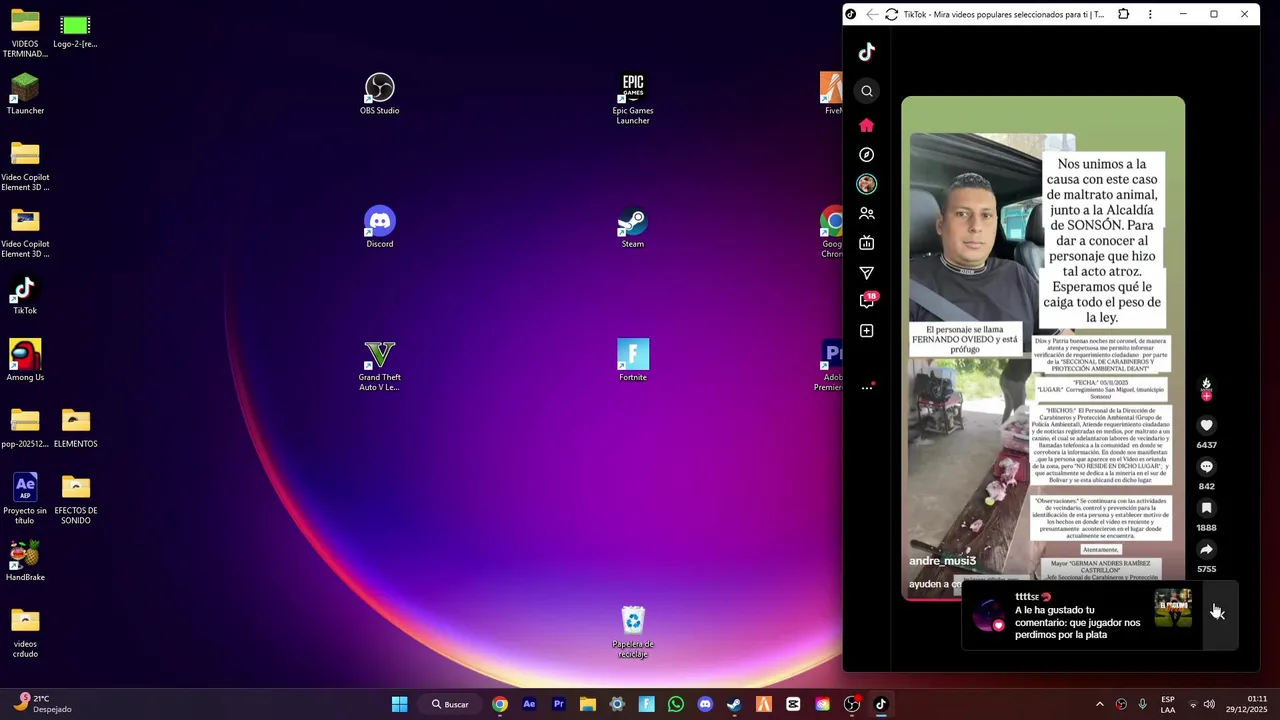Like the video with the heart icon
This screenshot has height=720, width=1280.
point(1206,425)
